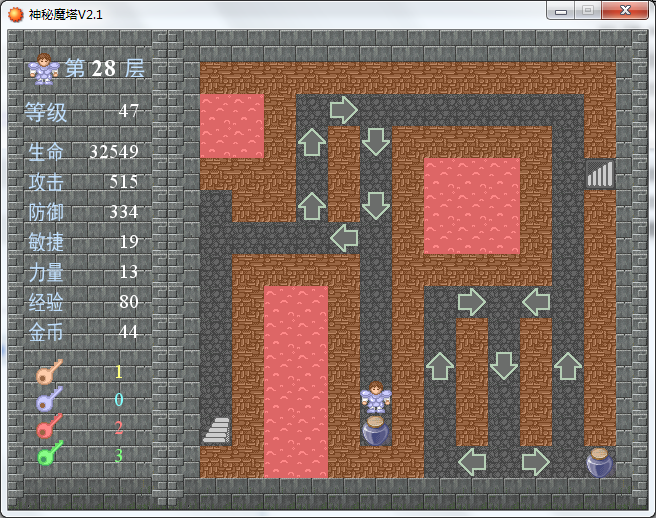Click the tall lava pool at the bottom center
The height and width of the screenshot is (518, 656).
tap(296, 382)
